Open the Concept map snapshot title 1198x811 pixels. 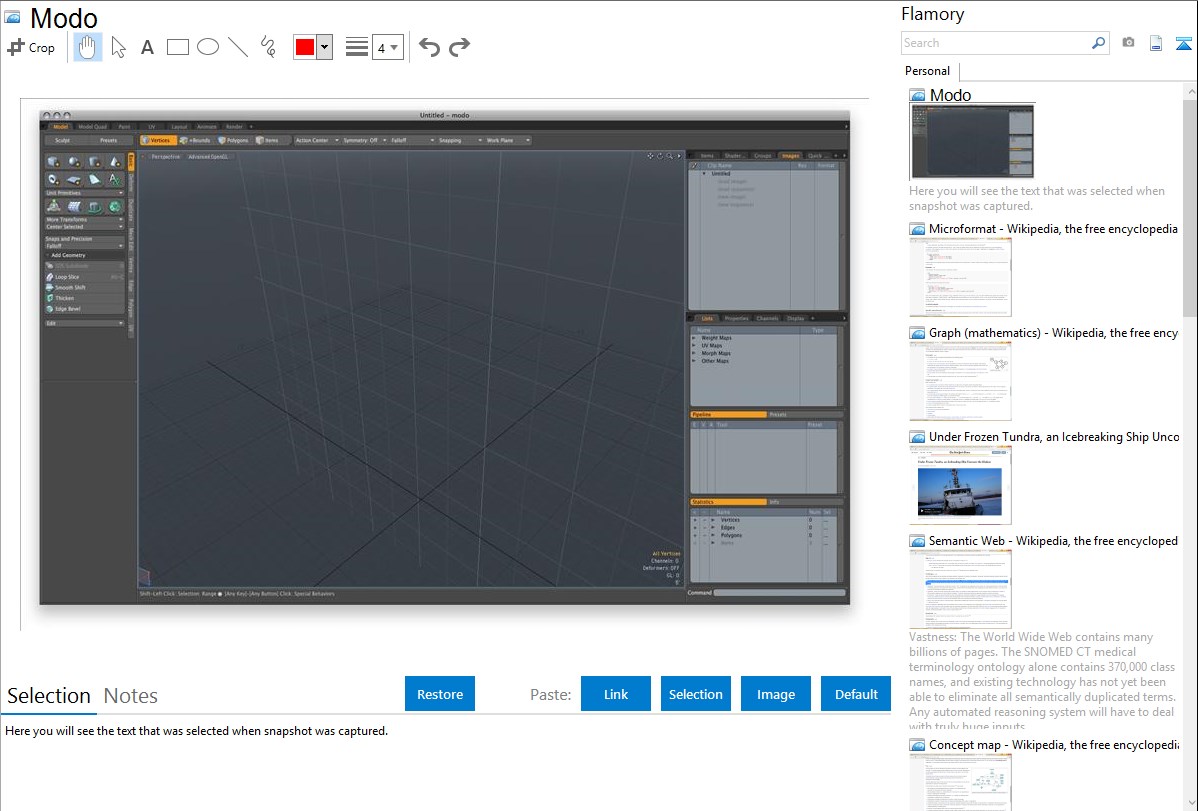tap(1054, 744)
